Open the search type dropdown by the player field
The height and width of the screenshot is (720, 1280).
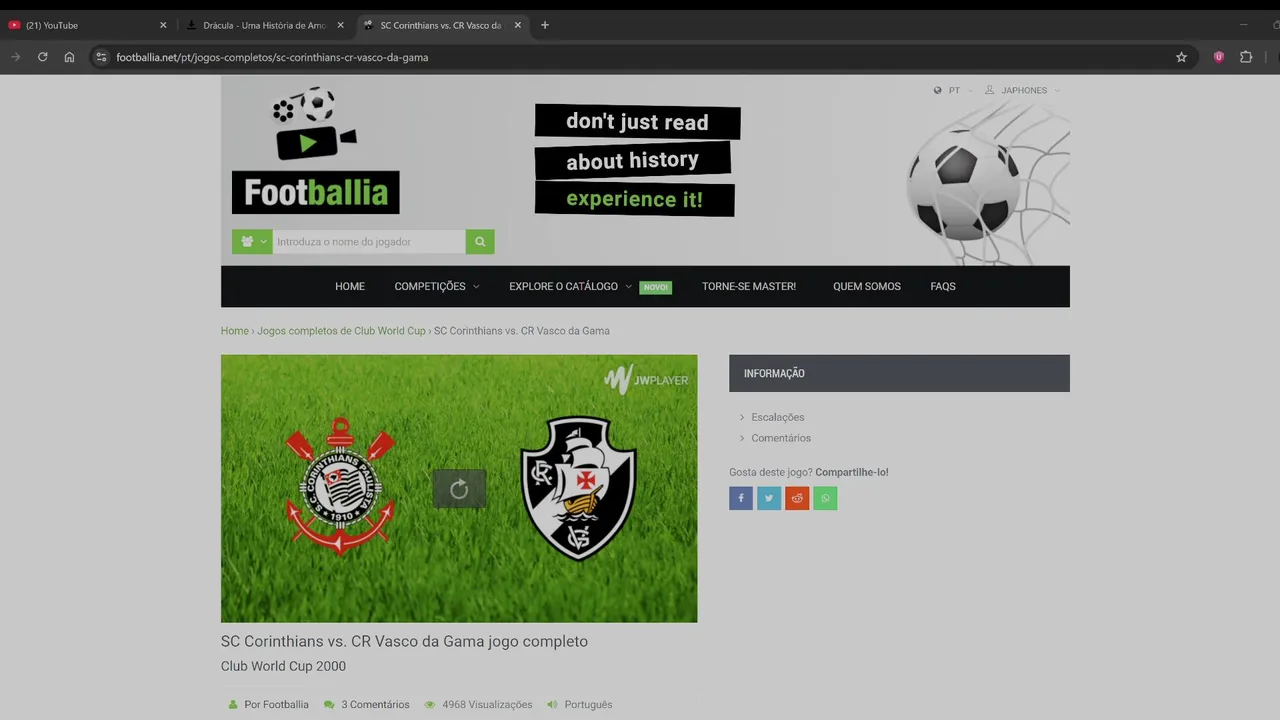252,241
